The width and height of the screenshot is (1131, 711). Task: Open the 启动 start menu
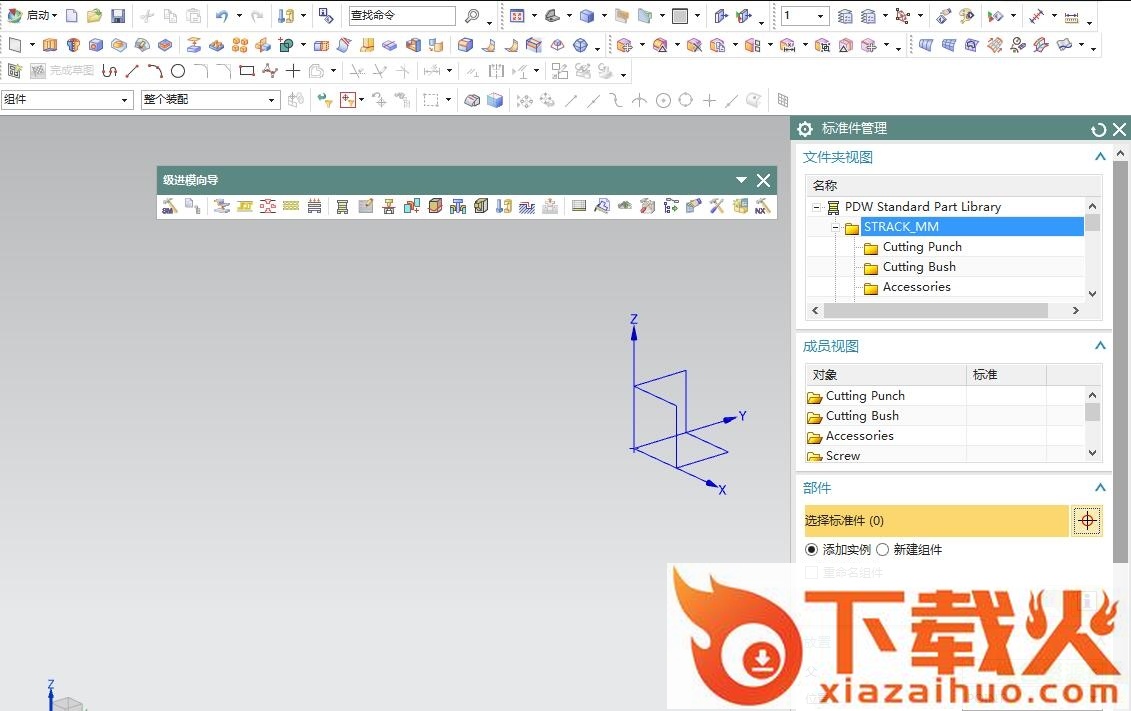tap(32, 16)
